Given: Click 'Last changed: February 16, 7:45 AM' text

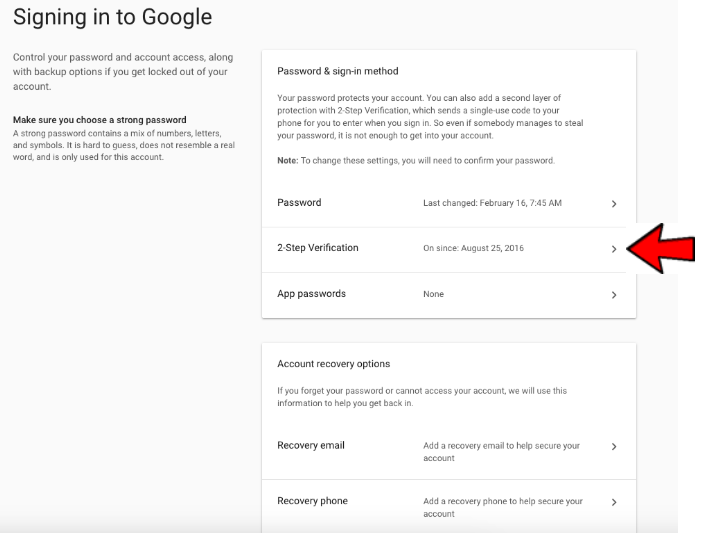Looking at the screenshot, I should 492,203.
